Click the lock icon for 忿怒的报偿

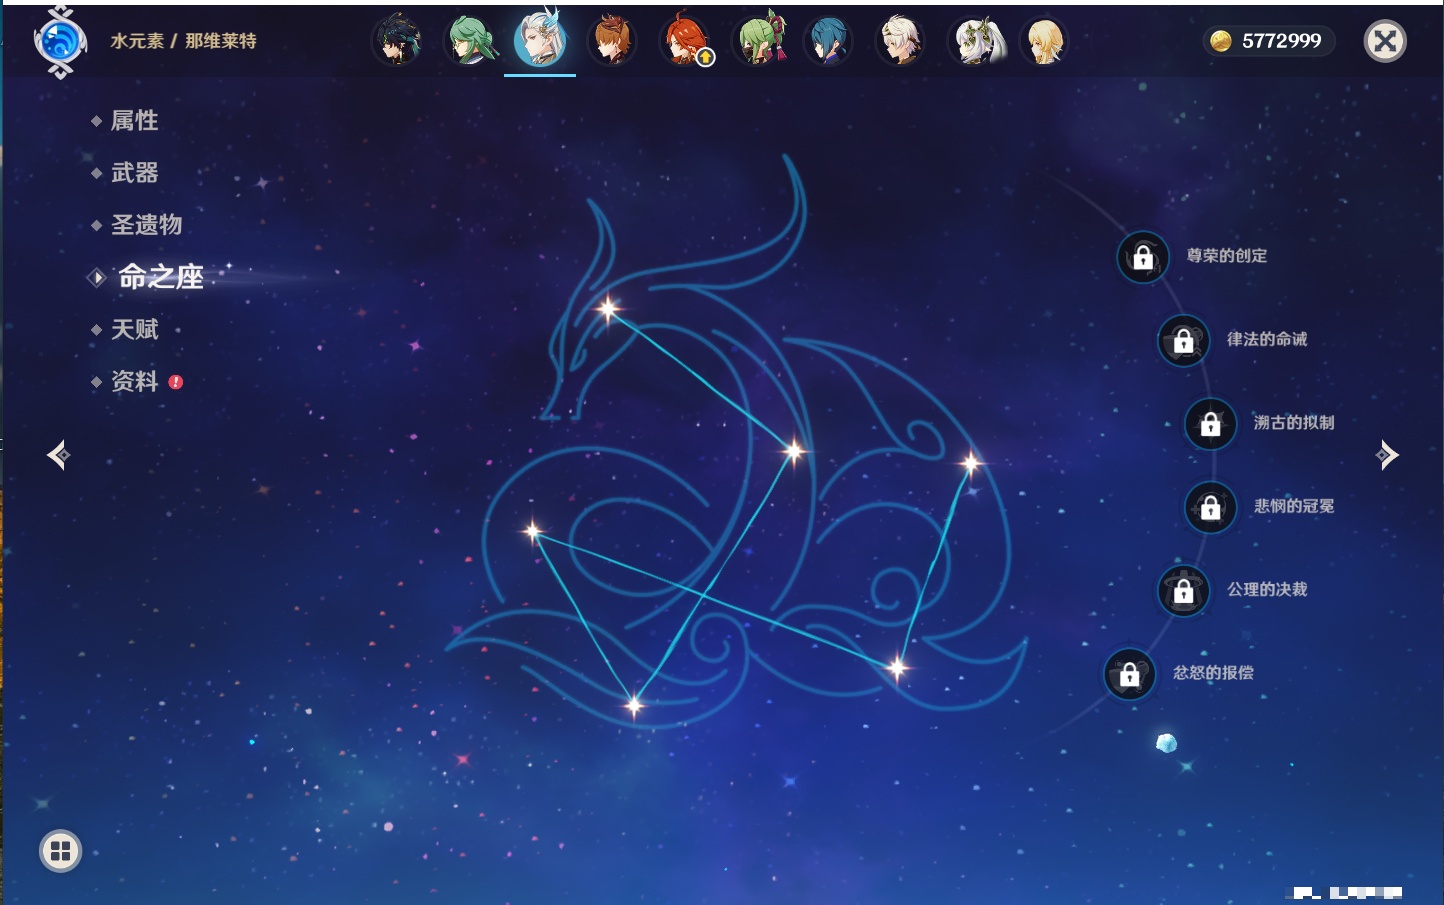tap(1130, 675)
